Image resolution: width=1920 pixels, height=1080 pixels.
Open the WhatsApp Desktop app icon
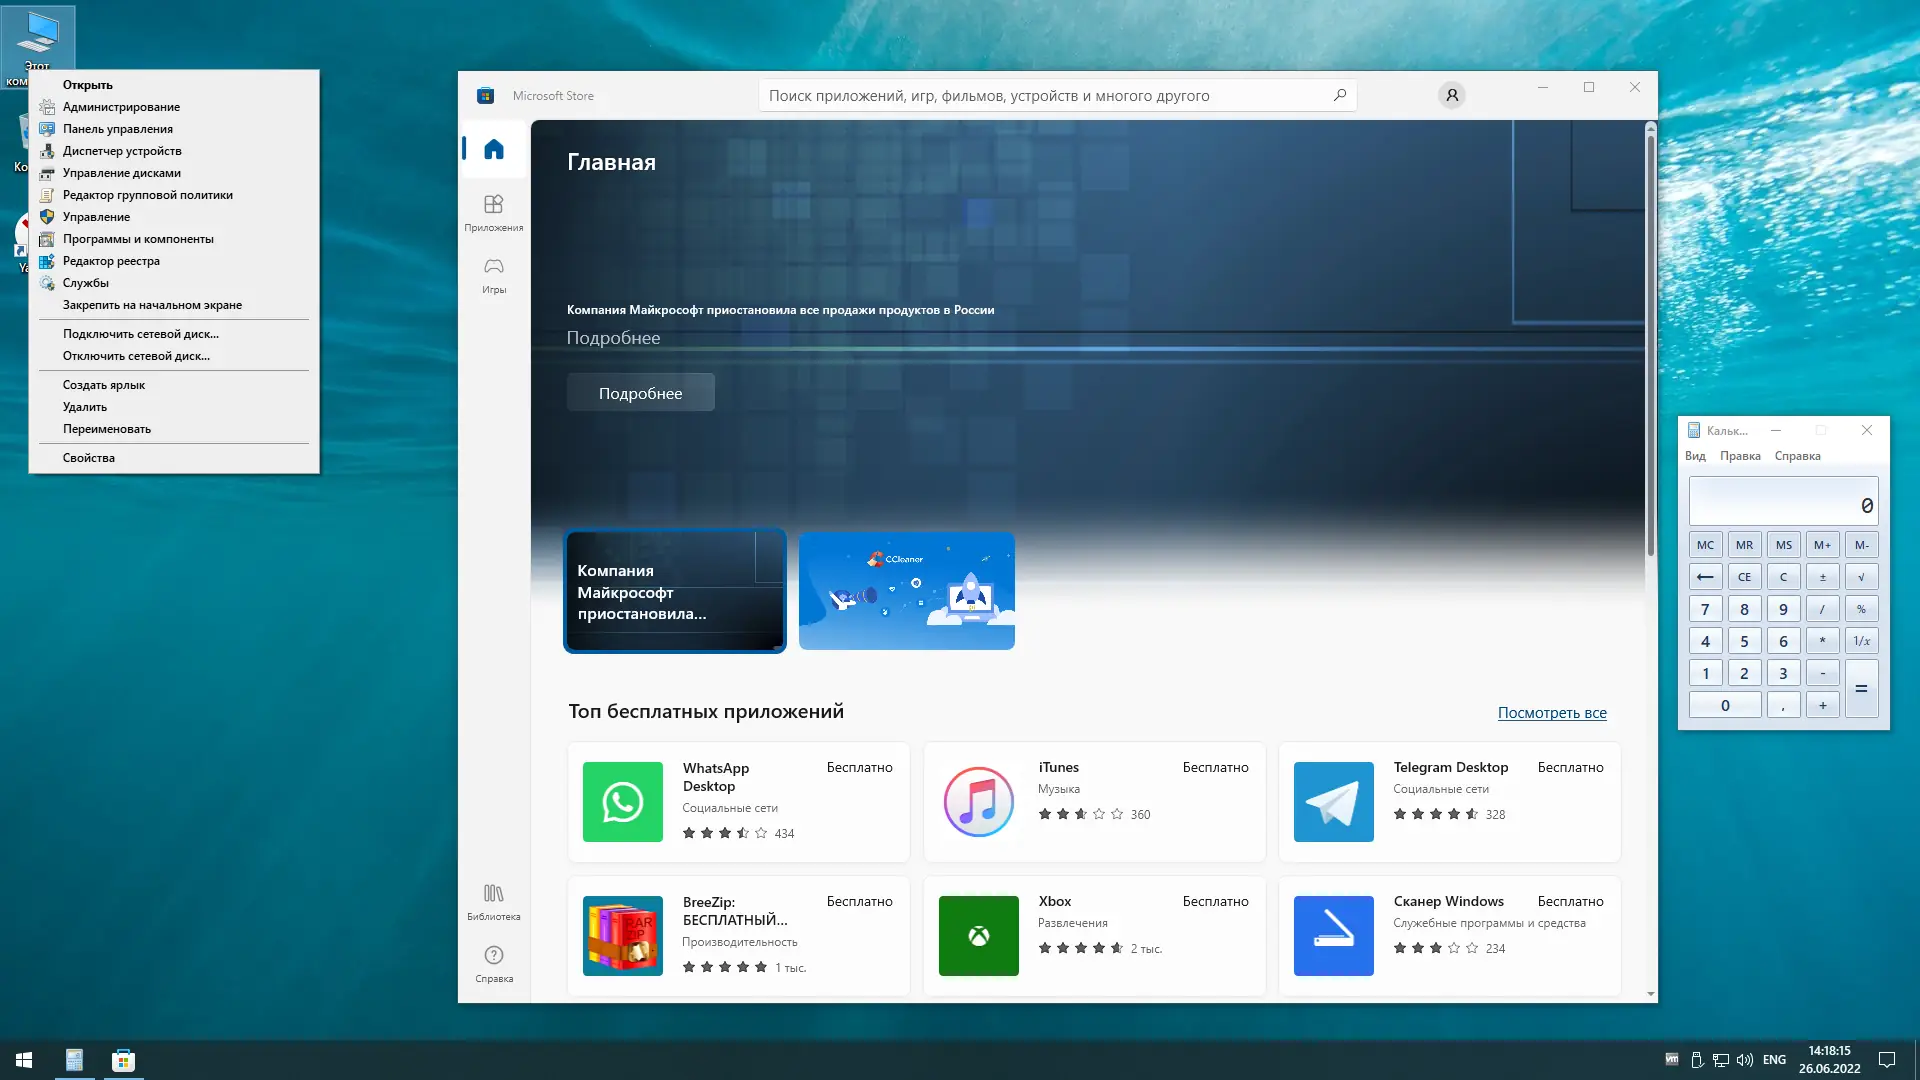[x=622, y=802]
